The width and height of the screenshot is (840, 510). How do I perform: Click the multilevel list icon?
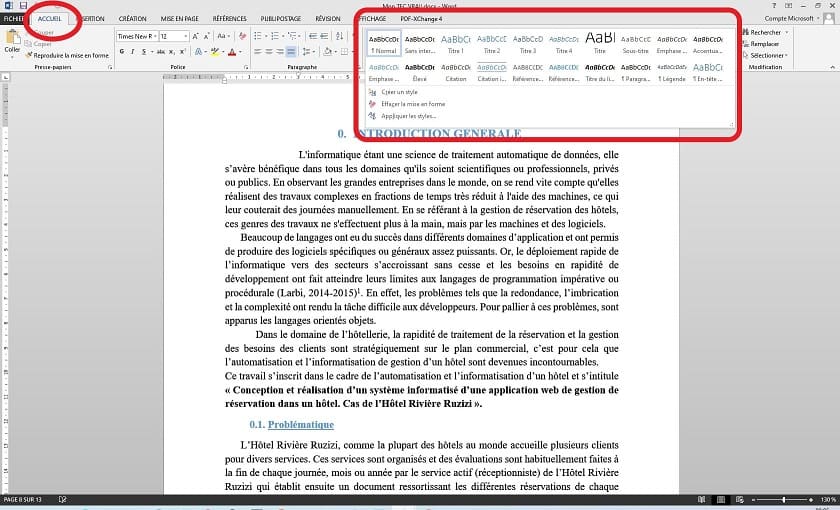tap(292, 36)
